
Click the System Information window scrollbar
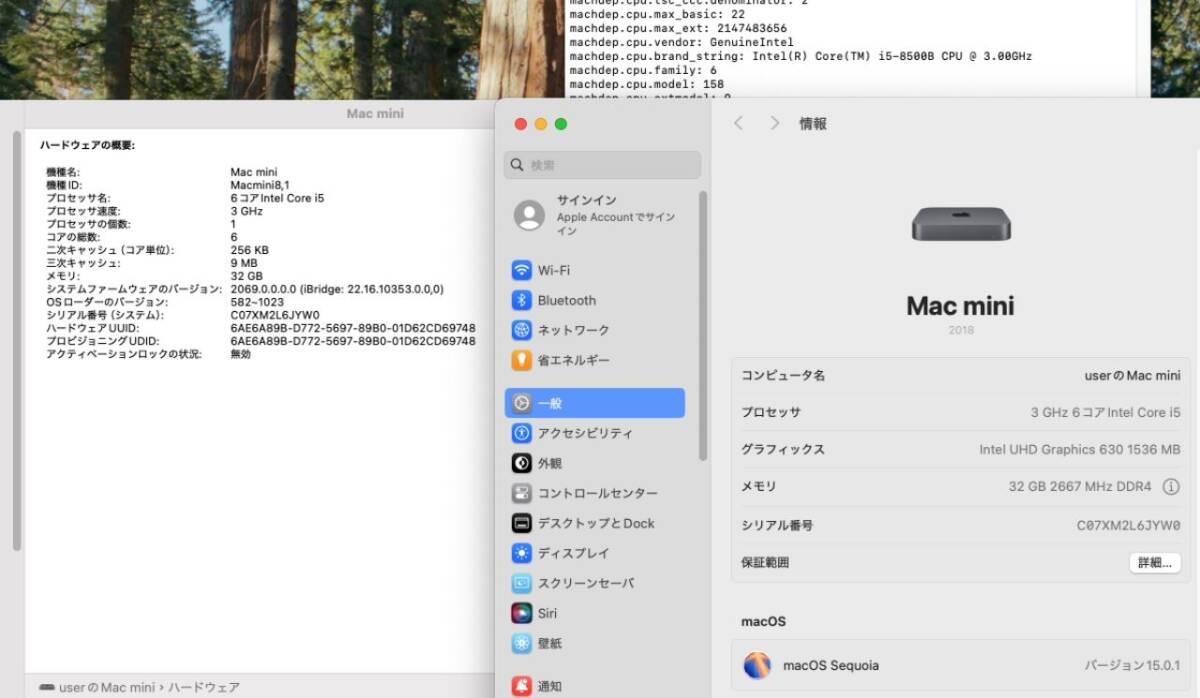click(16, 340)
